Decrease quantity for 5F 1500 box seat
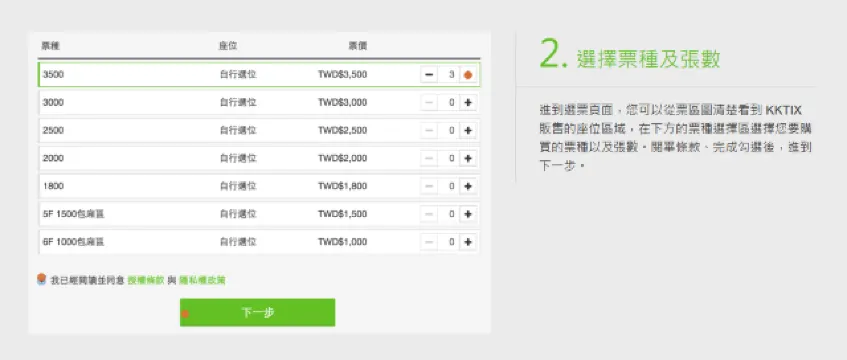The width and height of the screenshot is (847, 360). (429, 214)
